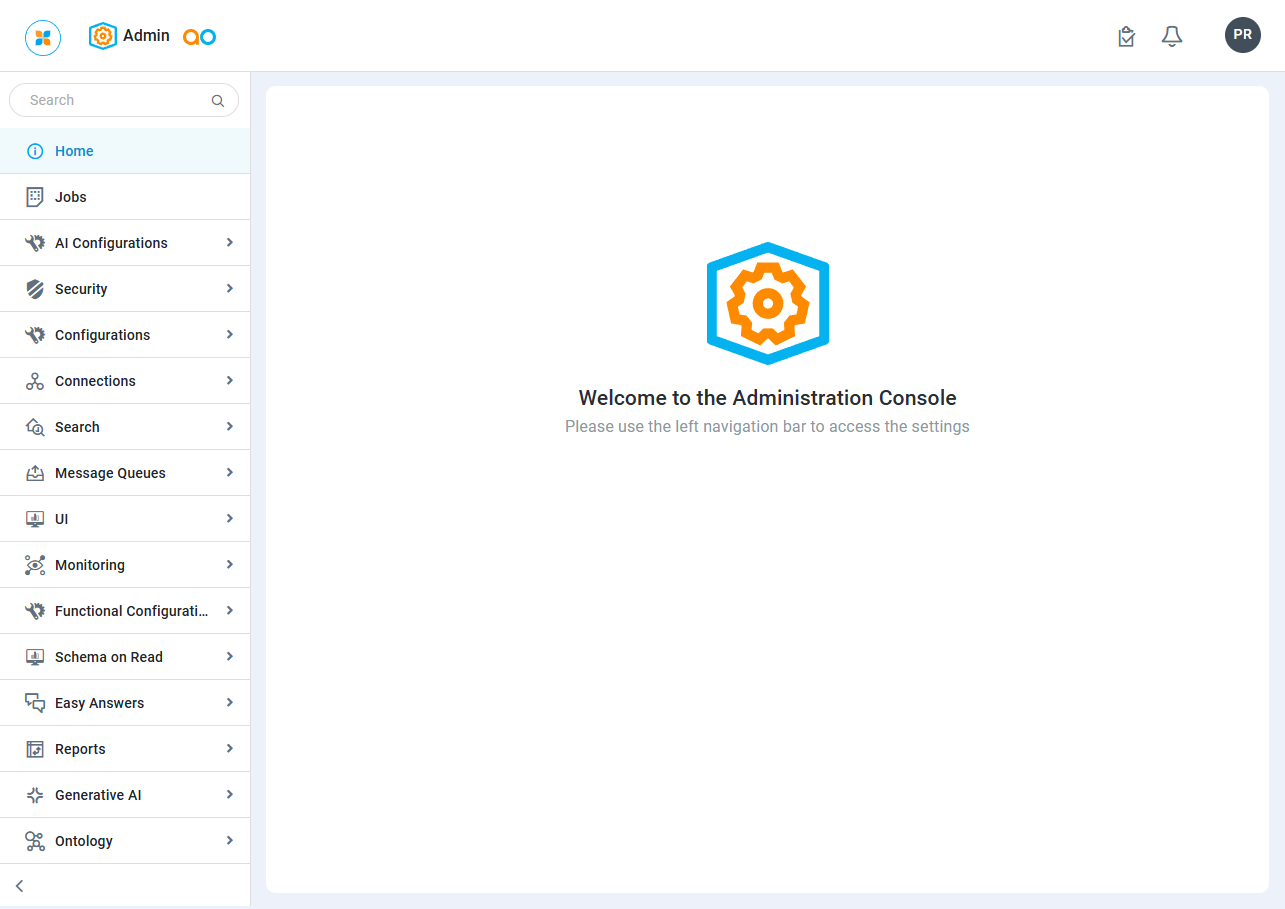Viewport: 1285px width, 909px height.
Task: Expand the Message Queues chevron
Action: point(230,473)
